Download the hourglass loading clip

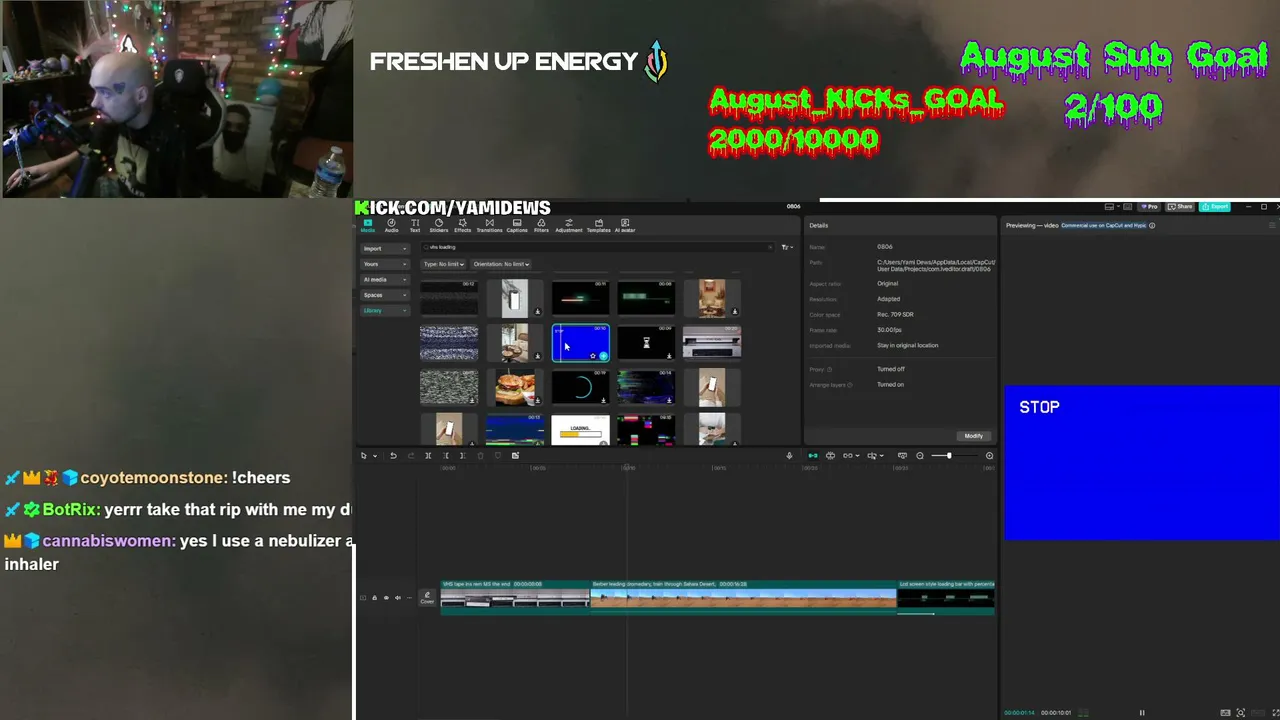669,356
